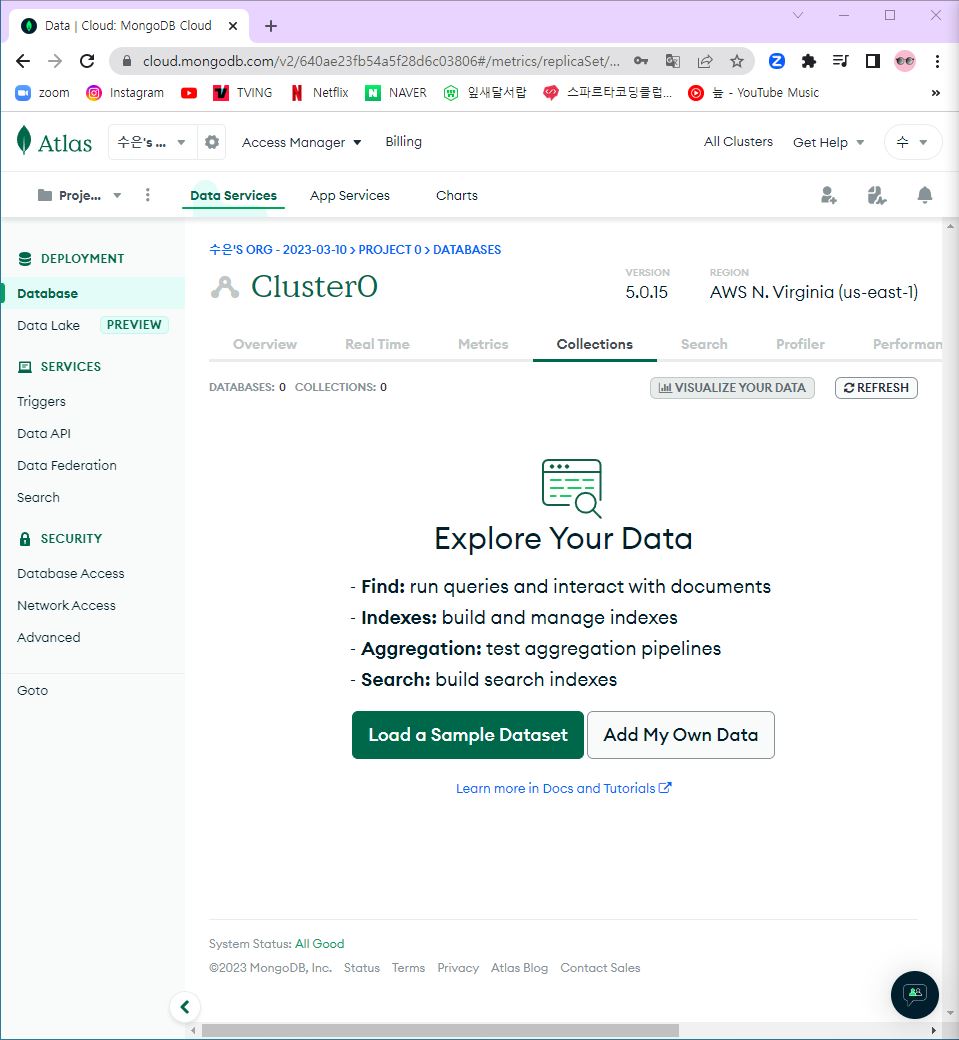Viewport: 959px width, 1040px height.
Task: Open the Chrome extensions puzzle icon
Action: point(808,61)
